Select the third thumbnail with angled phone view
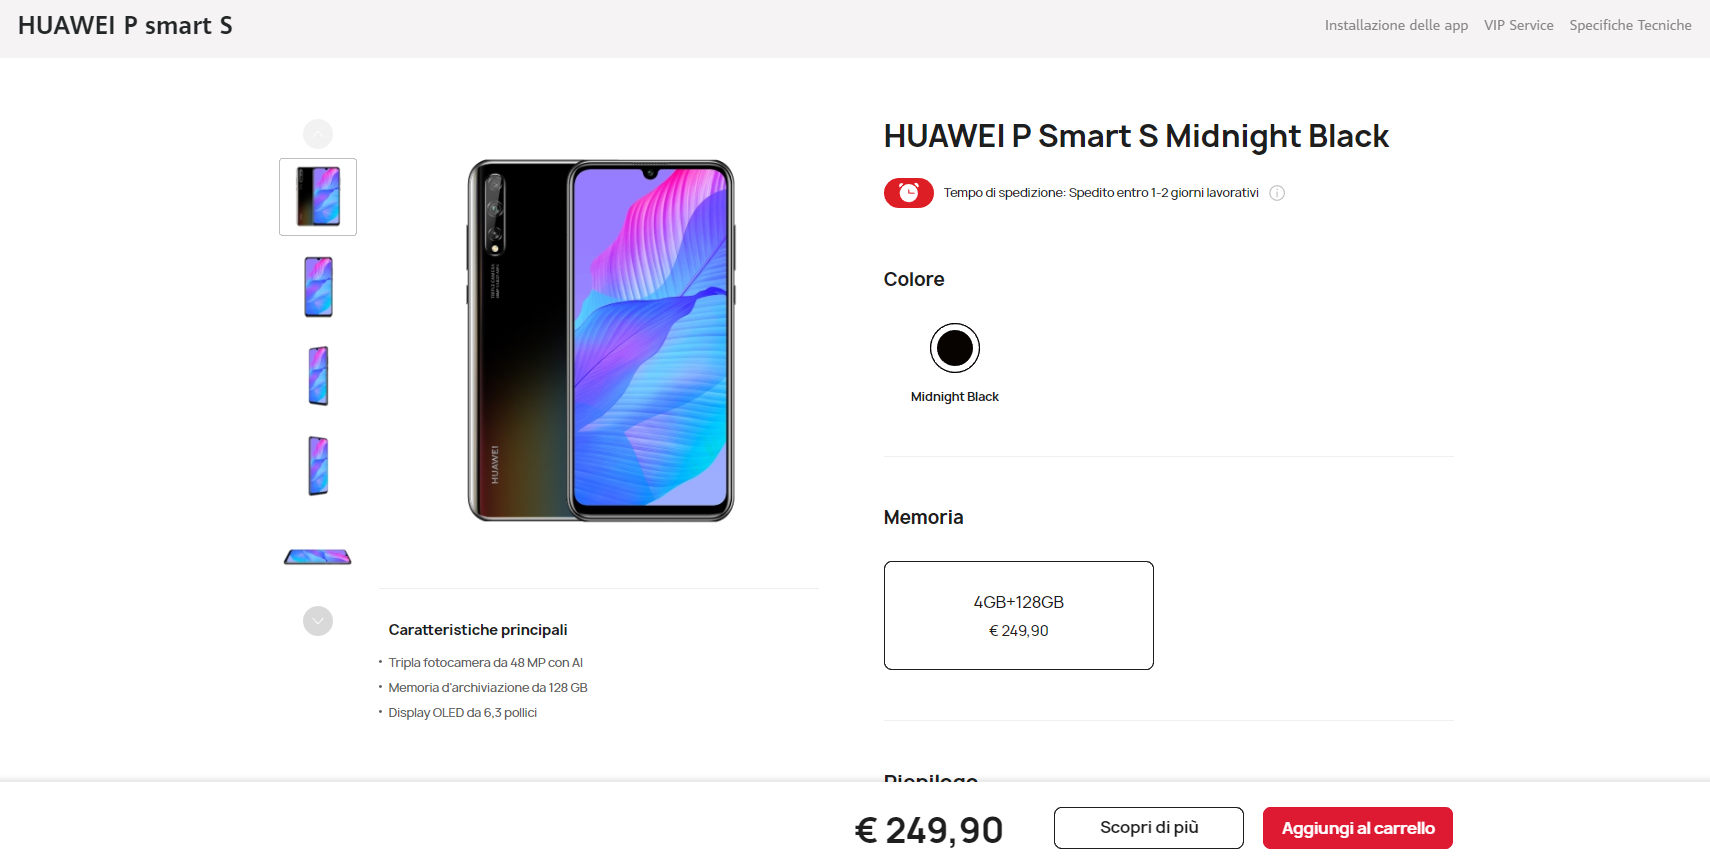The height and width of the screenshot is (864, 1710). 318,376
